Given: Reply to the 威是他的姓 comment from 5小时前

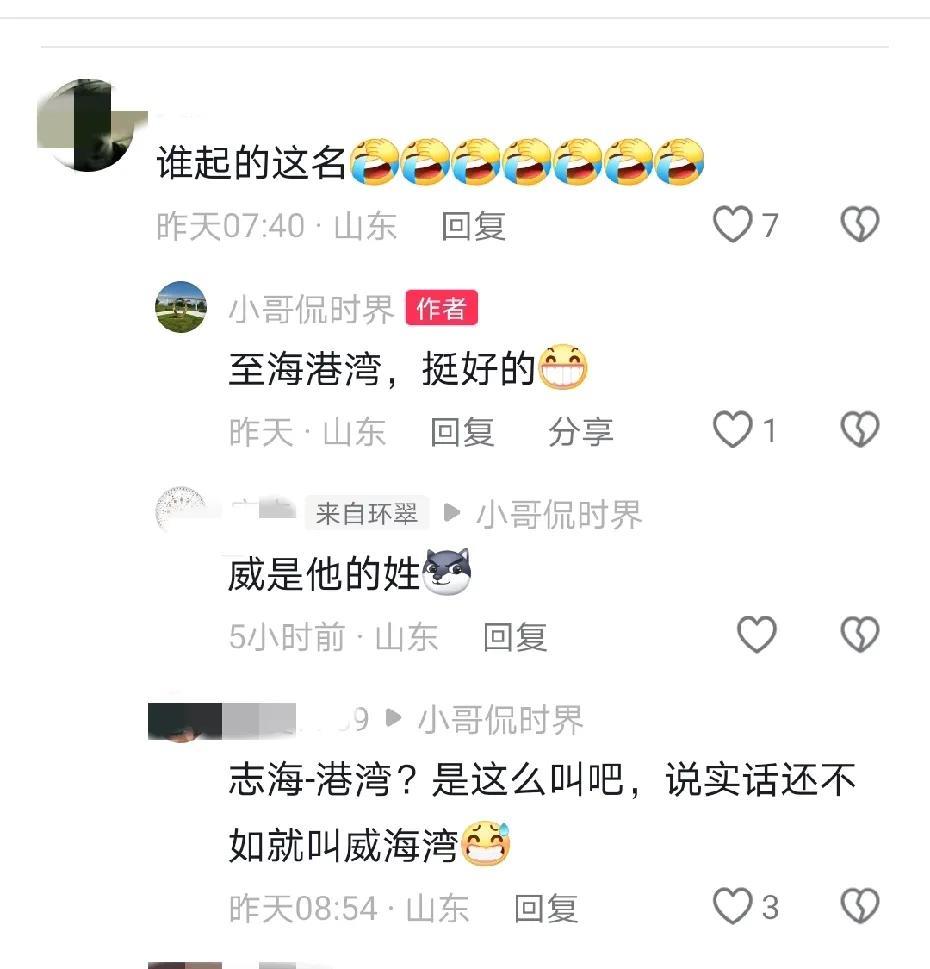Looking at the screenshot, I should pyautogui.click(x=515, y=637).
